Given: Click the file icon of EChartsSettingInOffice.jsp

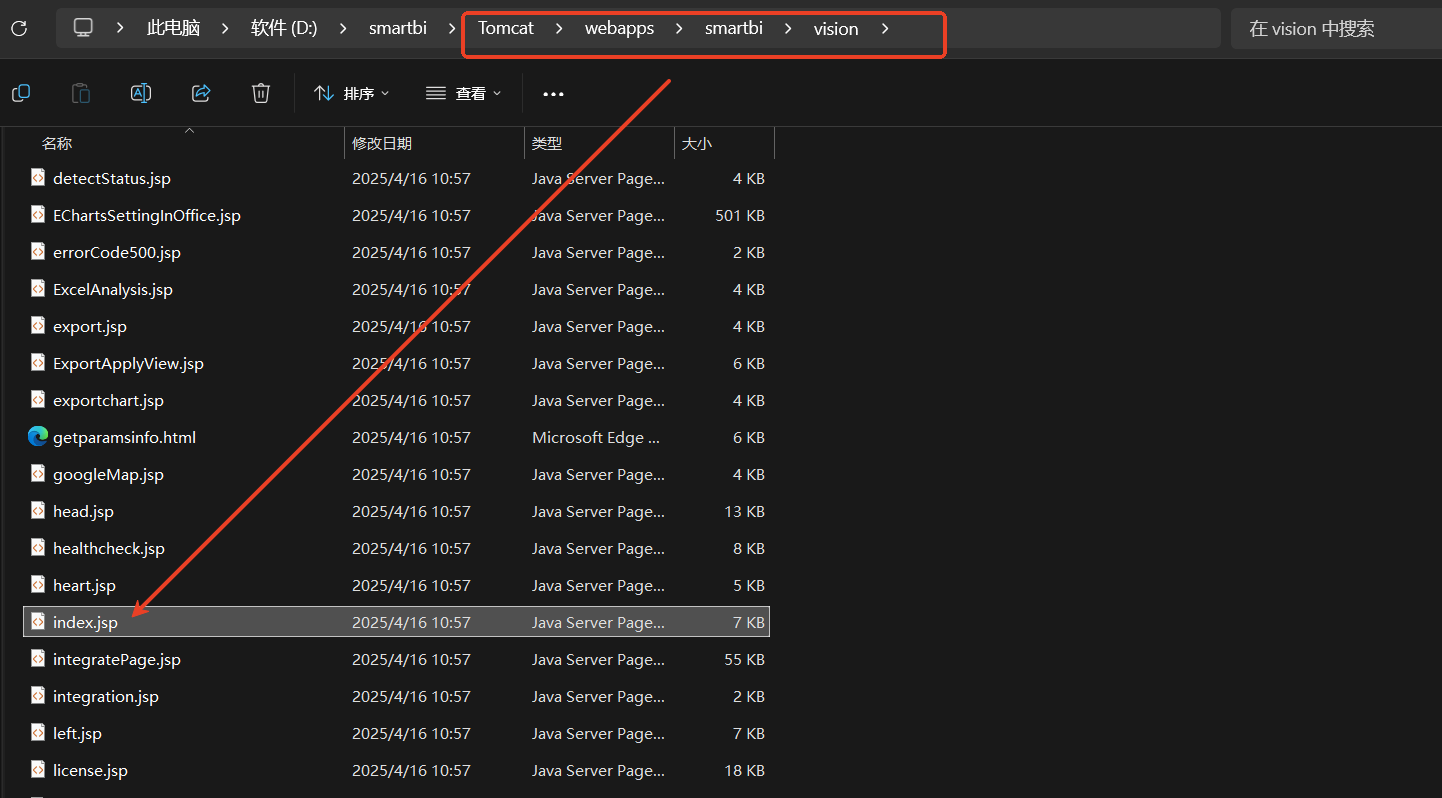Looking at the screenshot, I should [x=38, y=215].
